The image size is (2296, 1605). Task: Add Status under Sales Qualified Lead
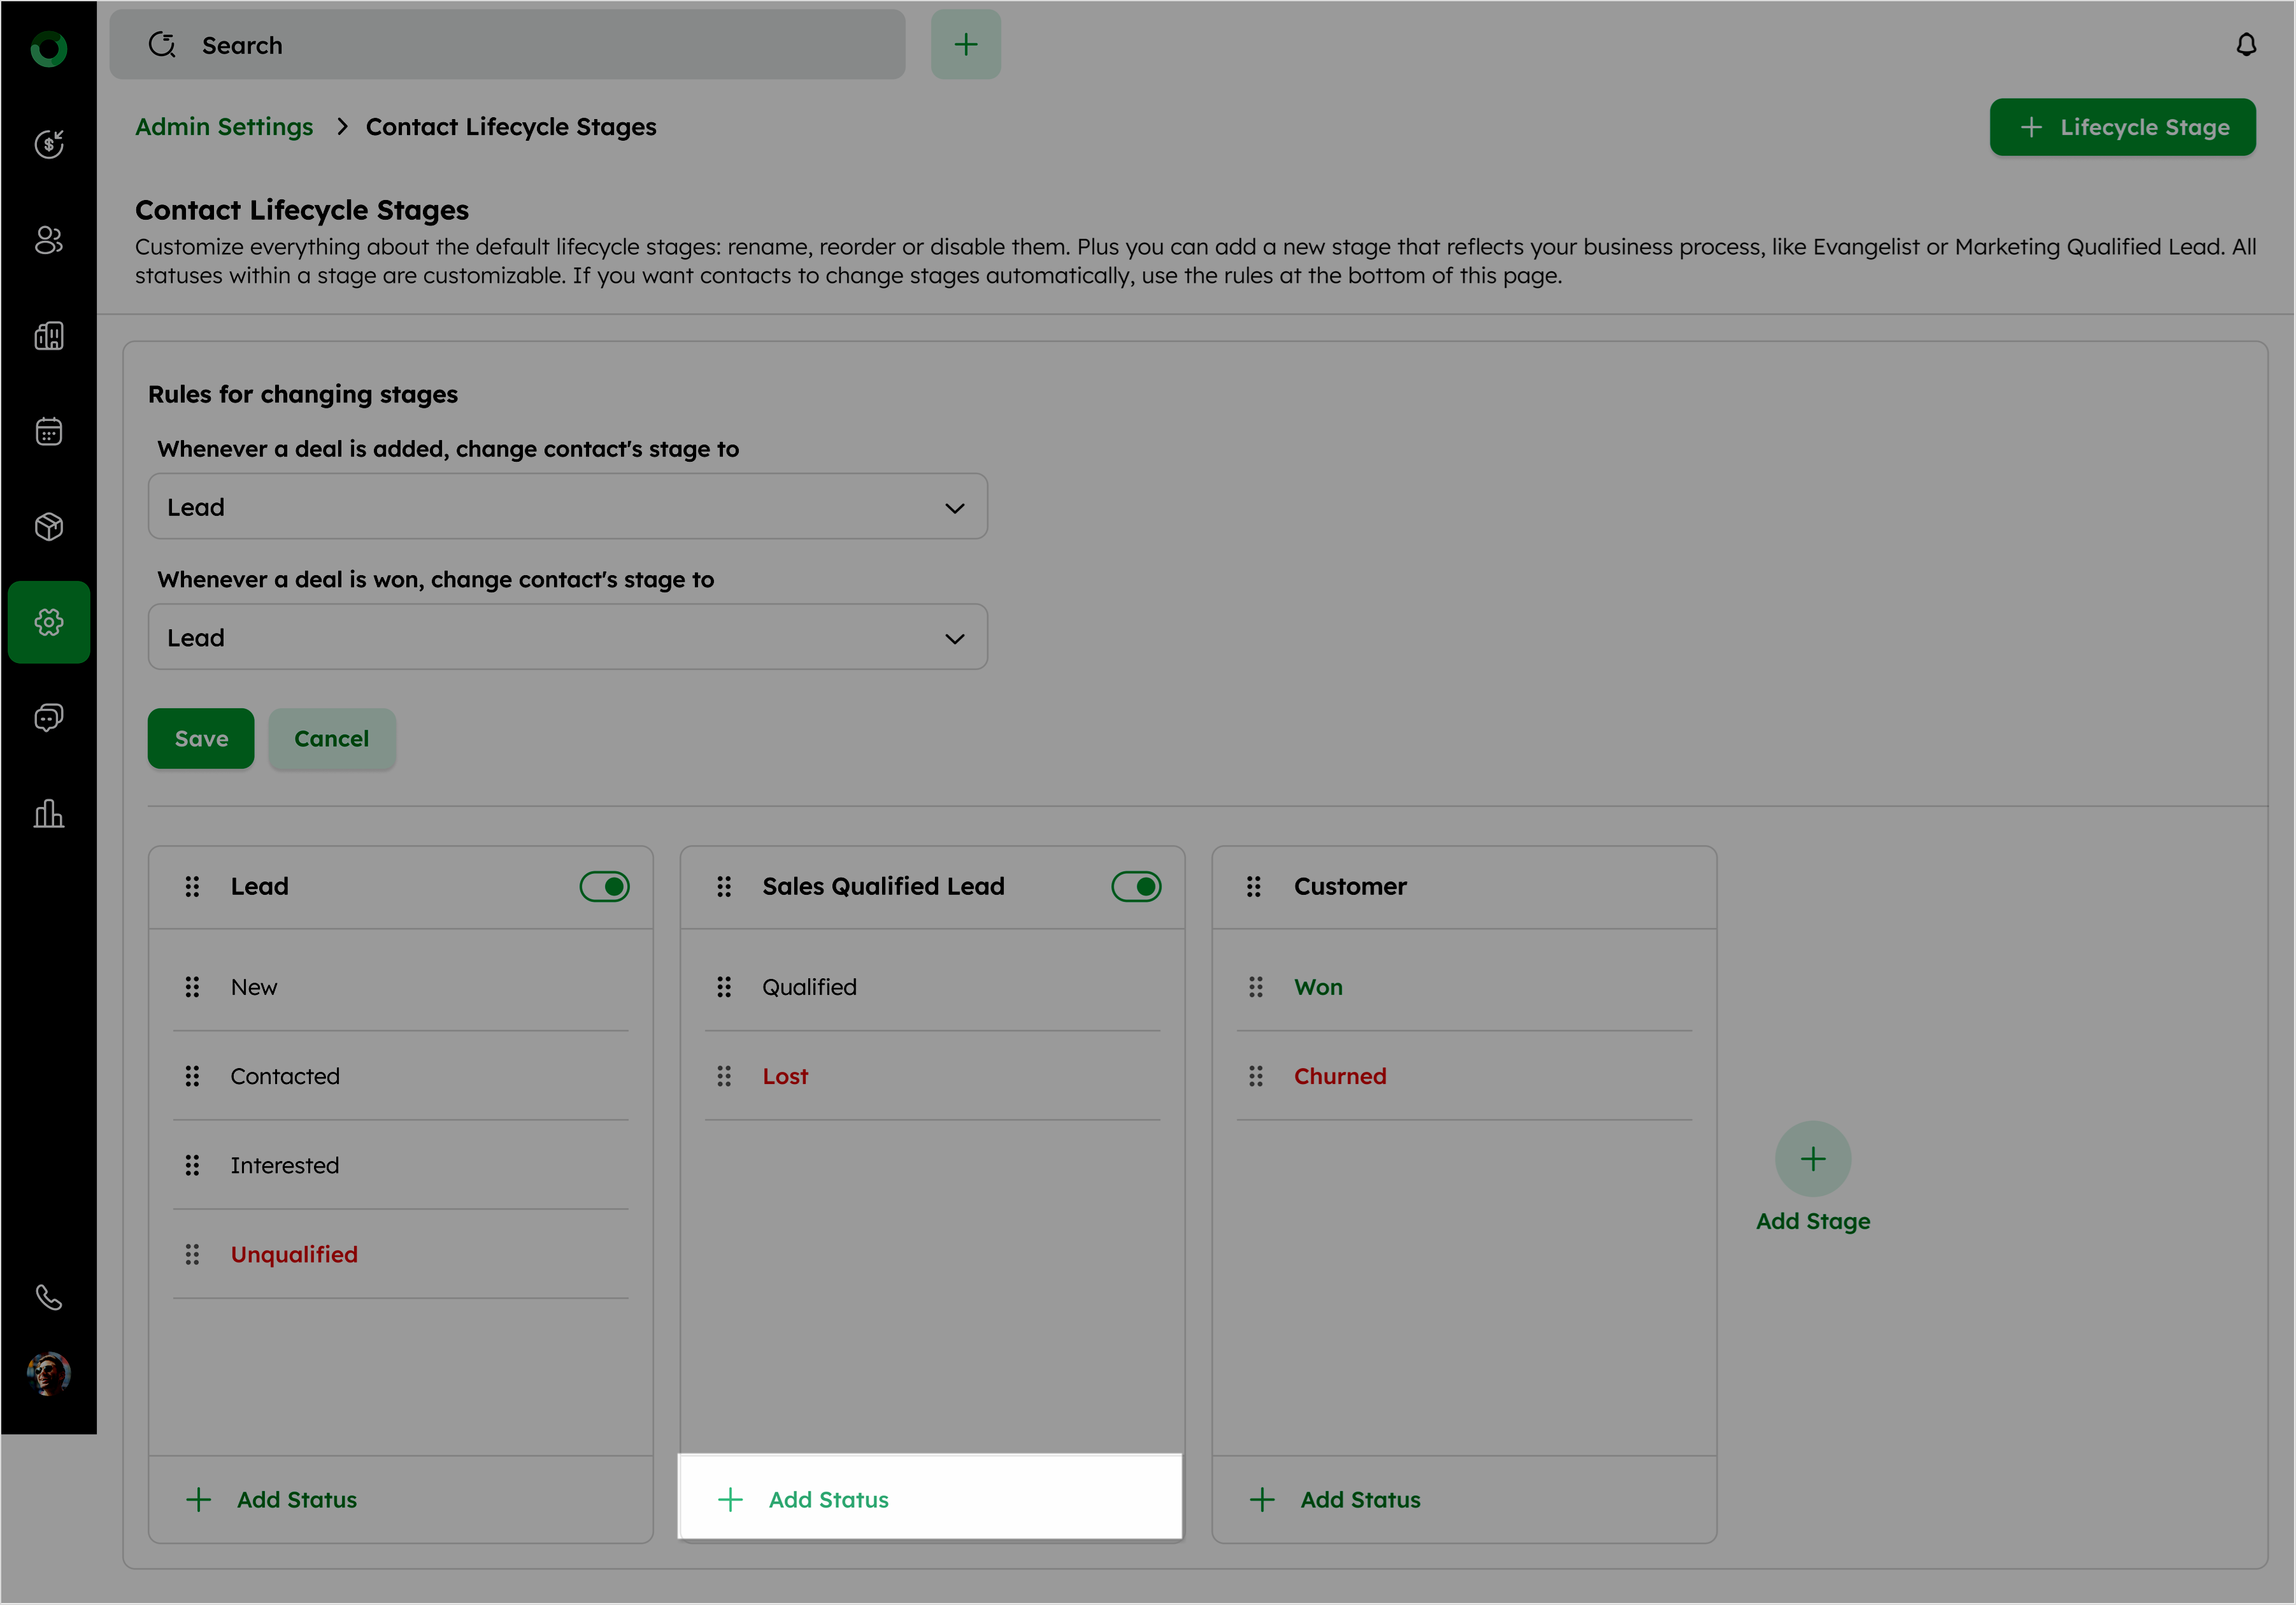click(828, 1499)
